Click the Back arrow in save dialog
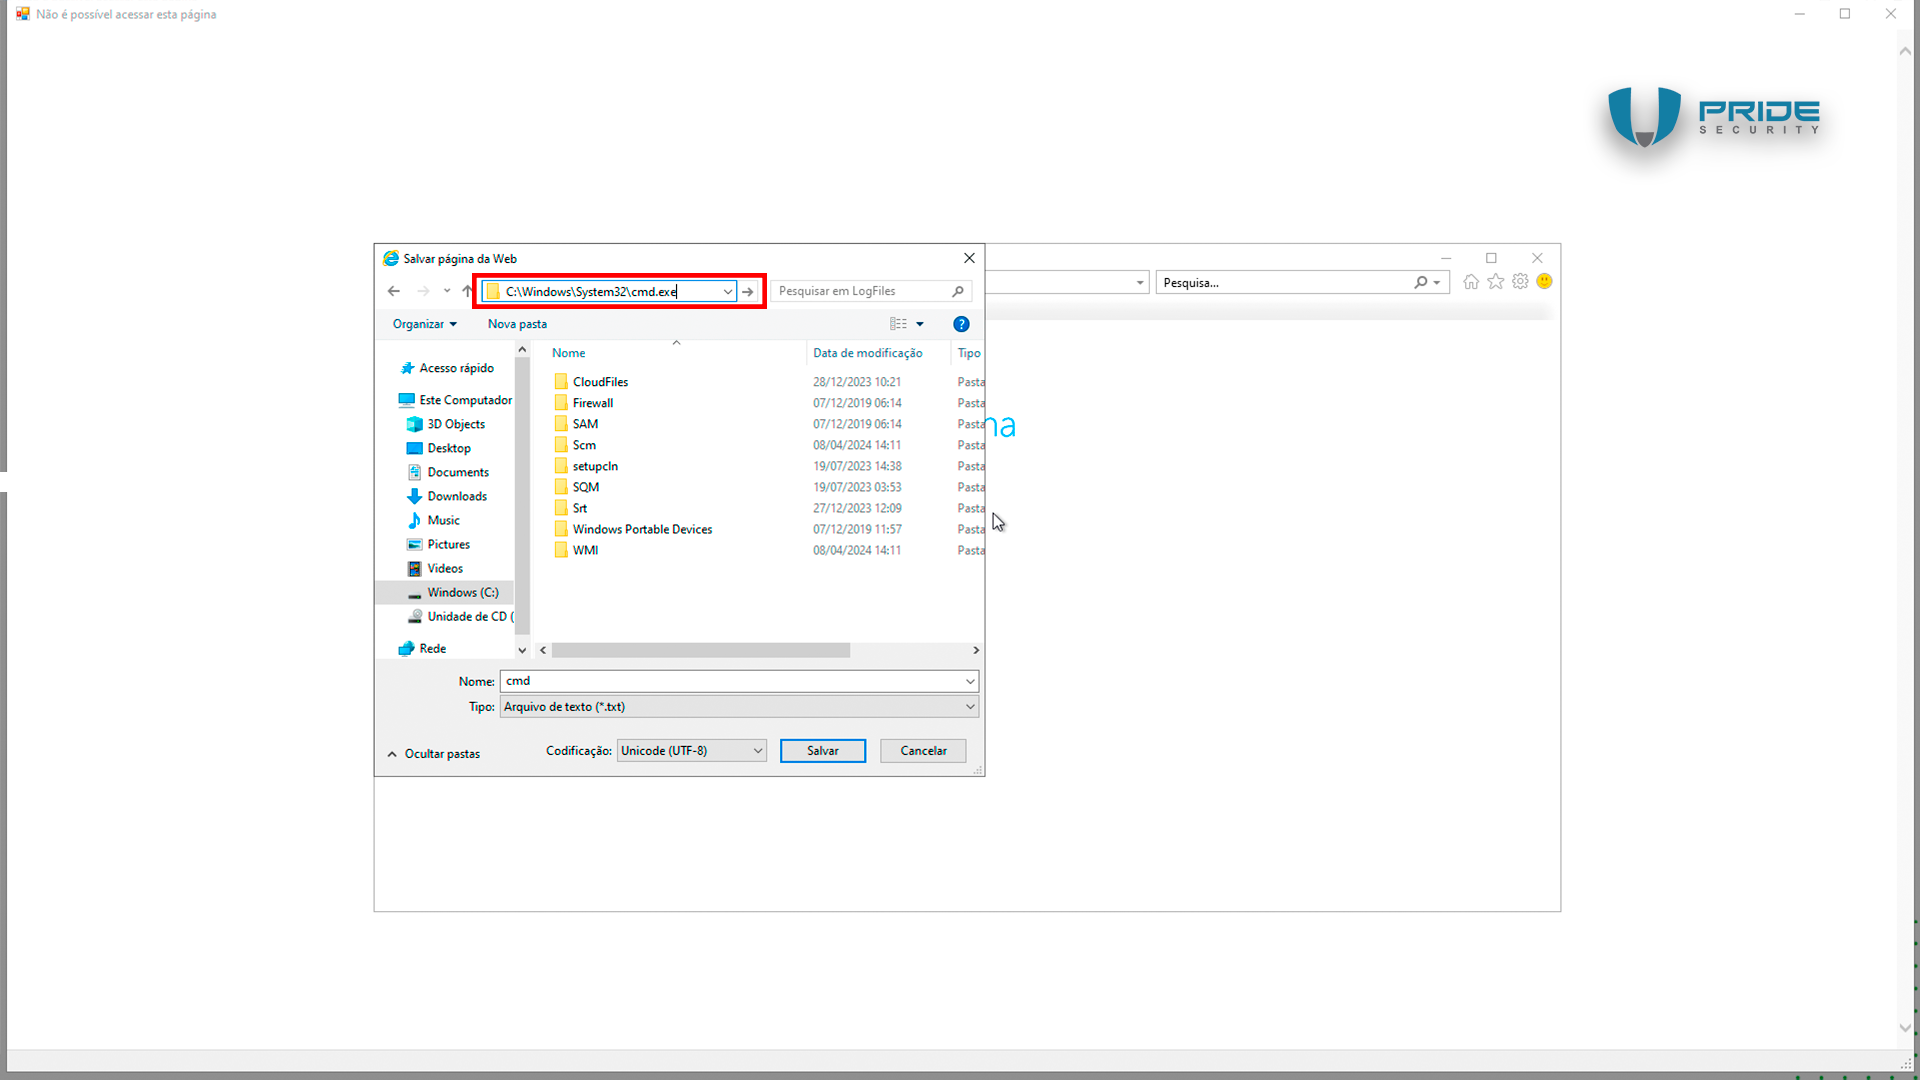Viewport: 1920px width, 1080px height. (x=394, y=291)
